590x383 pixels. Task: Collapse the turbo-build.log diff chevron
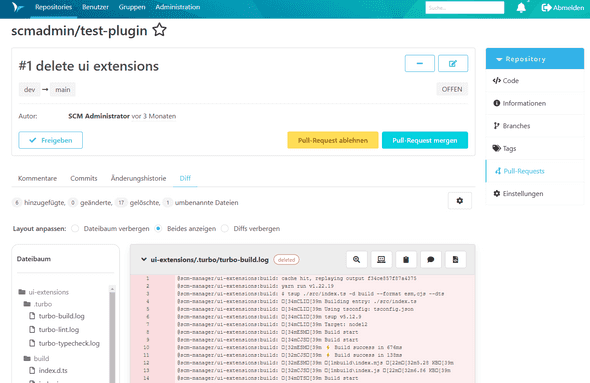click(143, 259)
